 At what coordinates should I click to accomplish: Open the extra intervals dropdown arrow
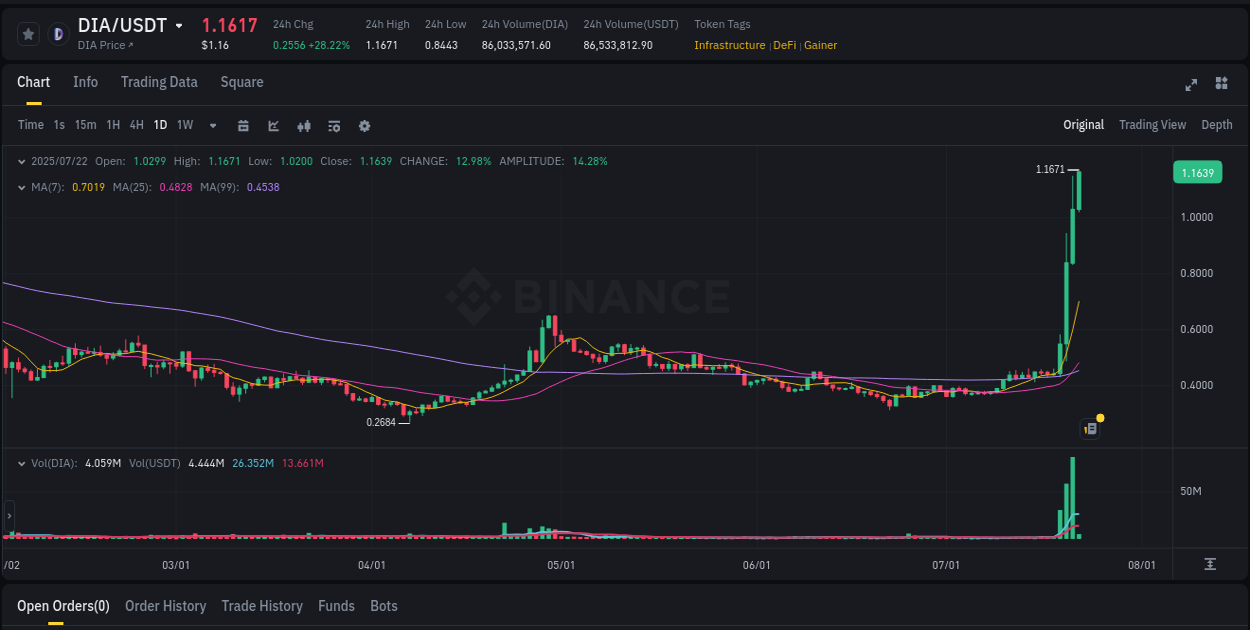point(212,125)
